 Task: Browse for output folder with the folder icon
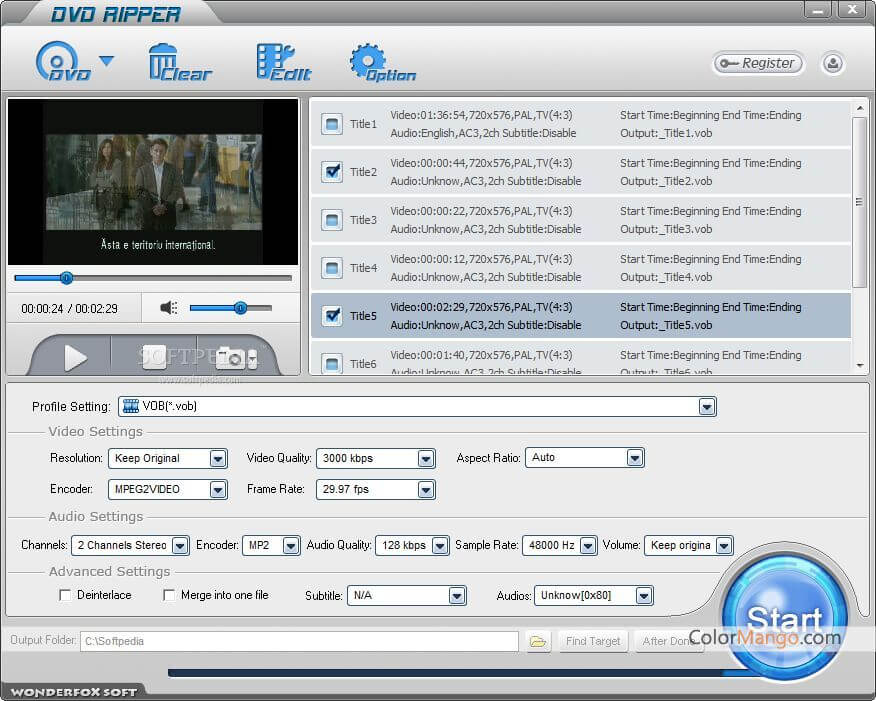(538, 641)
